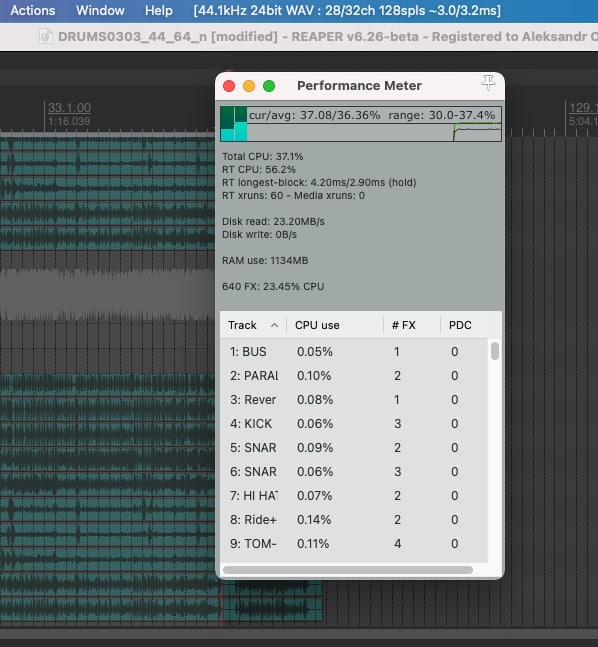Zoom the Performance Meter with the green button
The image size is (598, 647).
(269, 86)
